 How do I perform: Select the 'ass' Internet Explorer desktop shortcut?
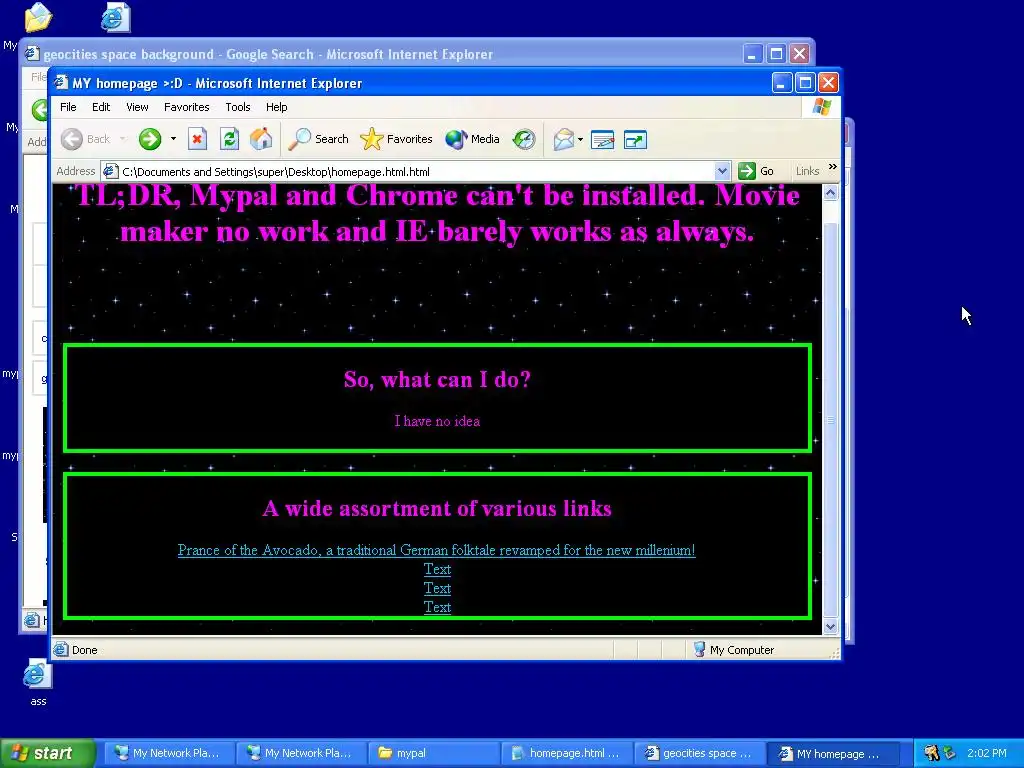(x=37, y=684)
